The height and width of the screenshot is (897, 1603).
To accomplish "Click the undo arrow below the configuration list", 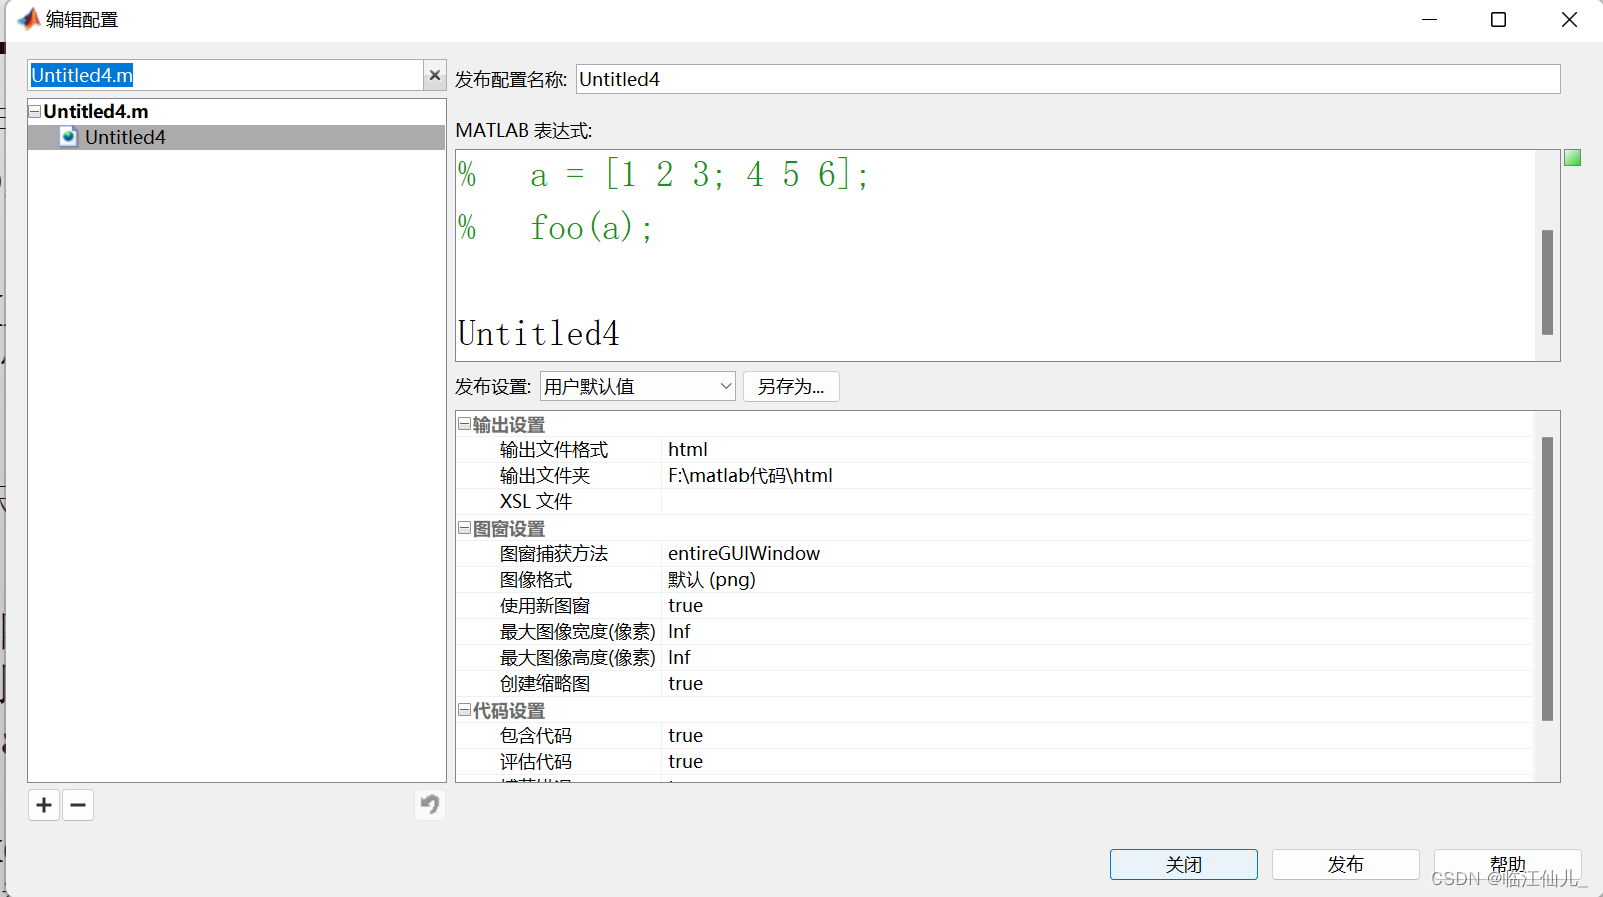I will (430, 805).
